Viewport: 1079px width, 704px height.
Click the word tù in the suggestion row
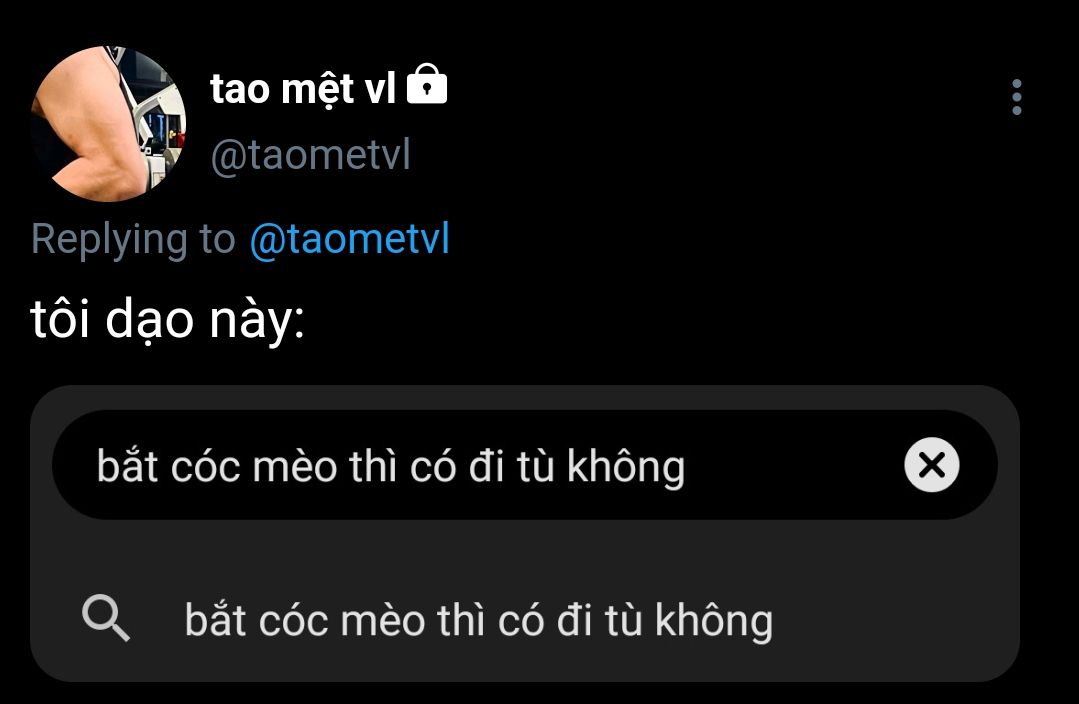pos(623,621)
